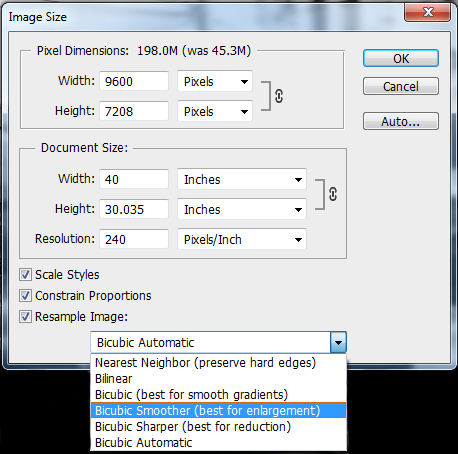This screenshot has width=458, height=454.
Task: Disable the Resample Image checkbox
Action: coord(25,317)
